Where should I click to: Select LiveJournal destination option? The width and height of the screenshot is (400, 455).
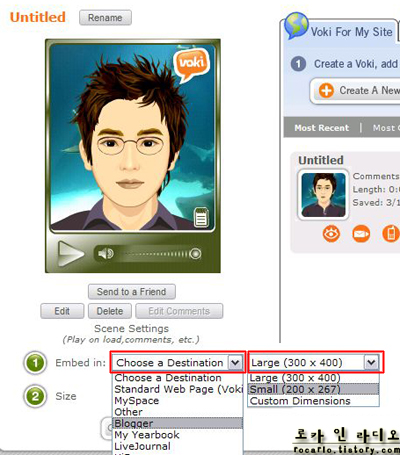point(178,446)
